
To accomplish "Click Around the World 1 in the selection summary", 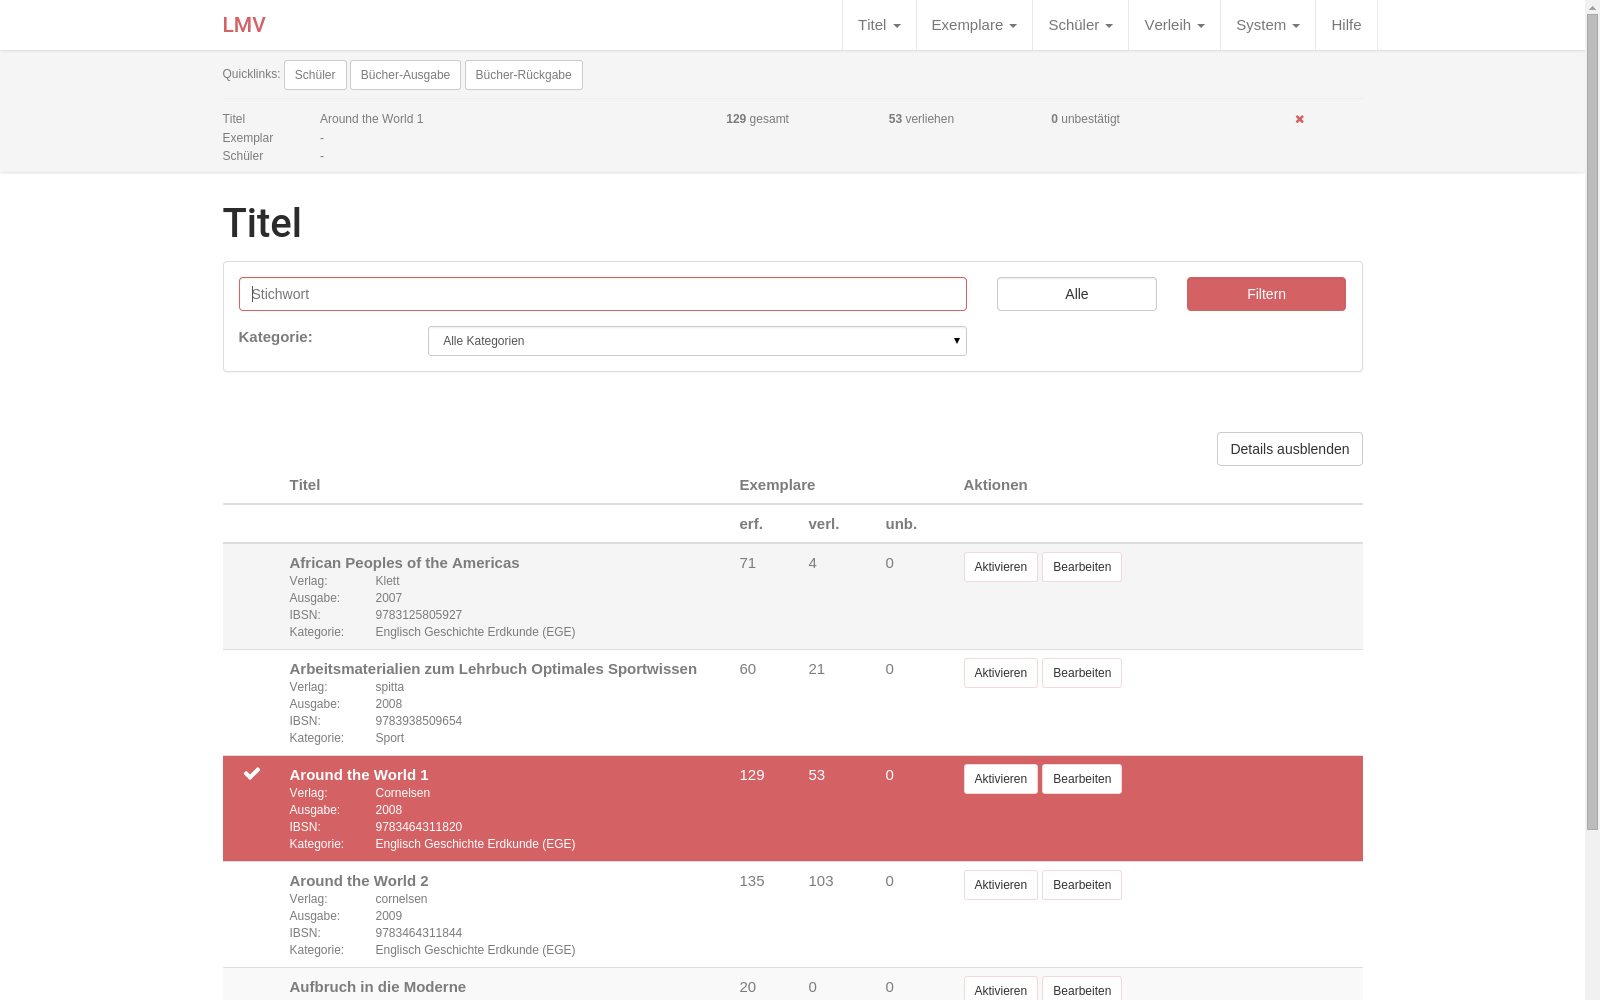I will click(x=372, y=119).
